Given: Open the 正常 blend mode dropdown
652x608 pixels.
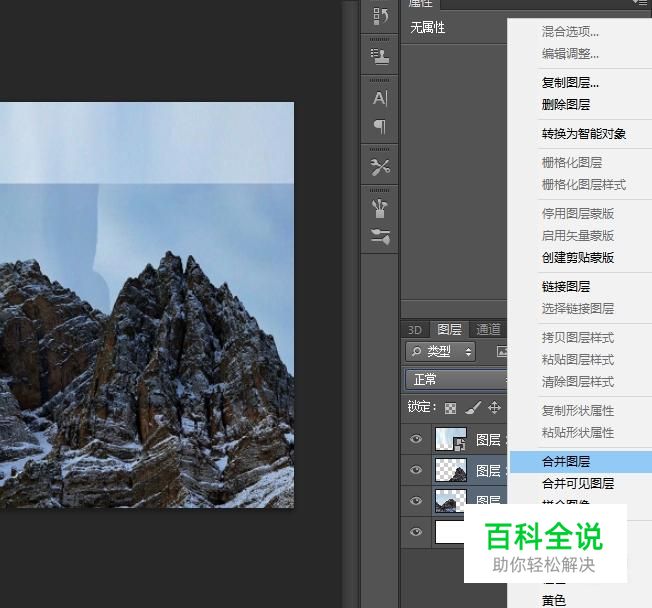Looking at the screenshot, I should click(456, 379).
